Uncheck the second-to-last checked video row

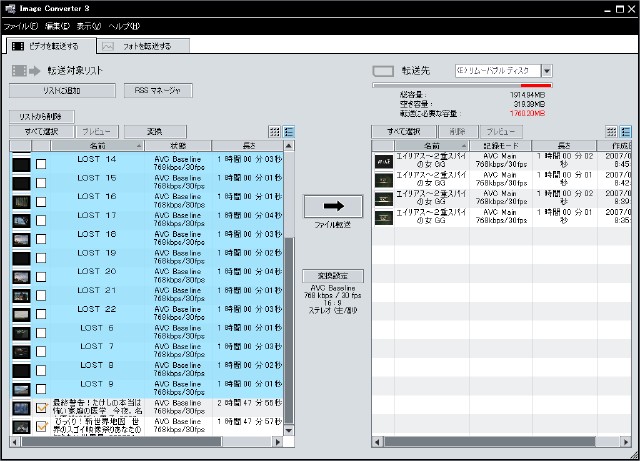[42, 407]
